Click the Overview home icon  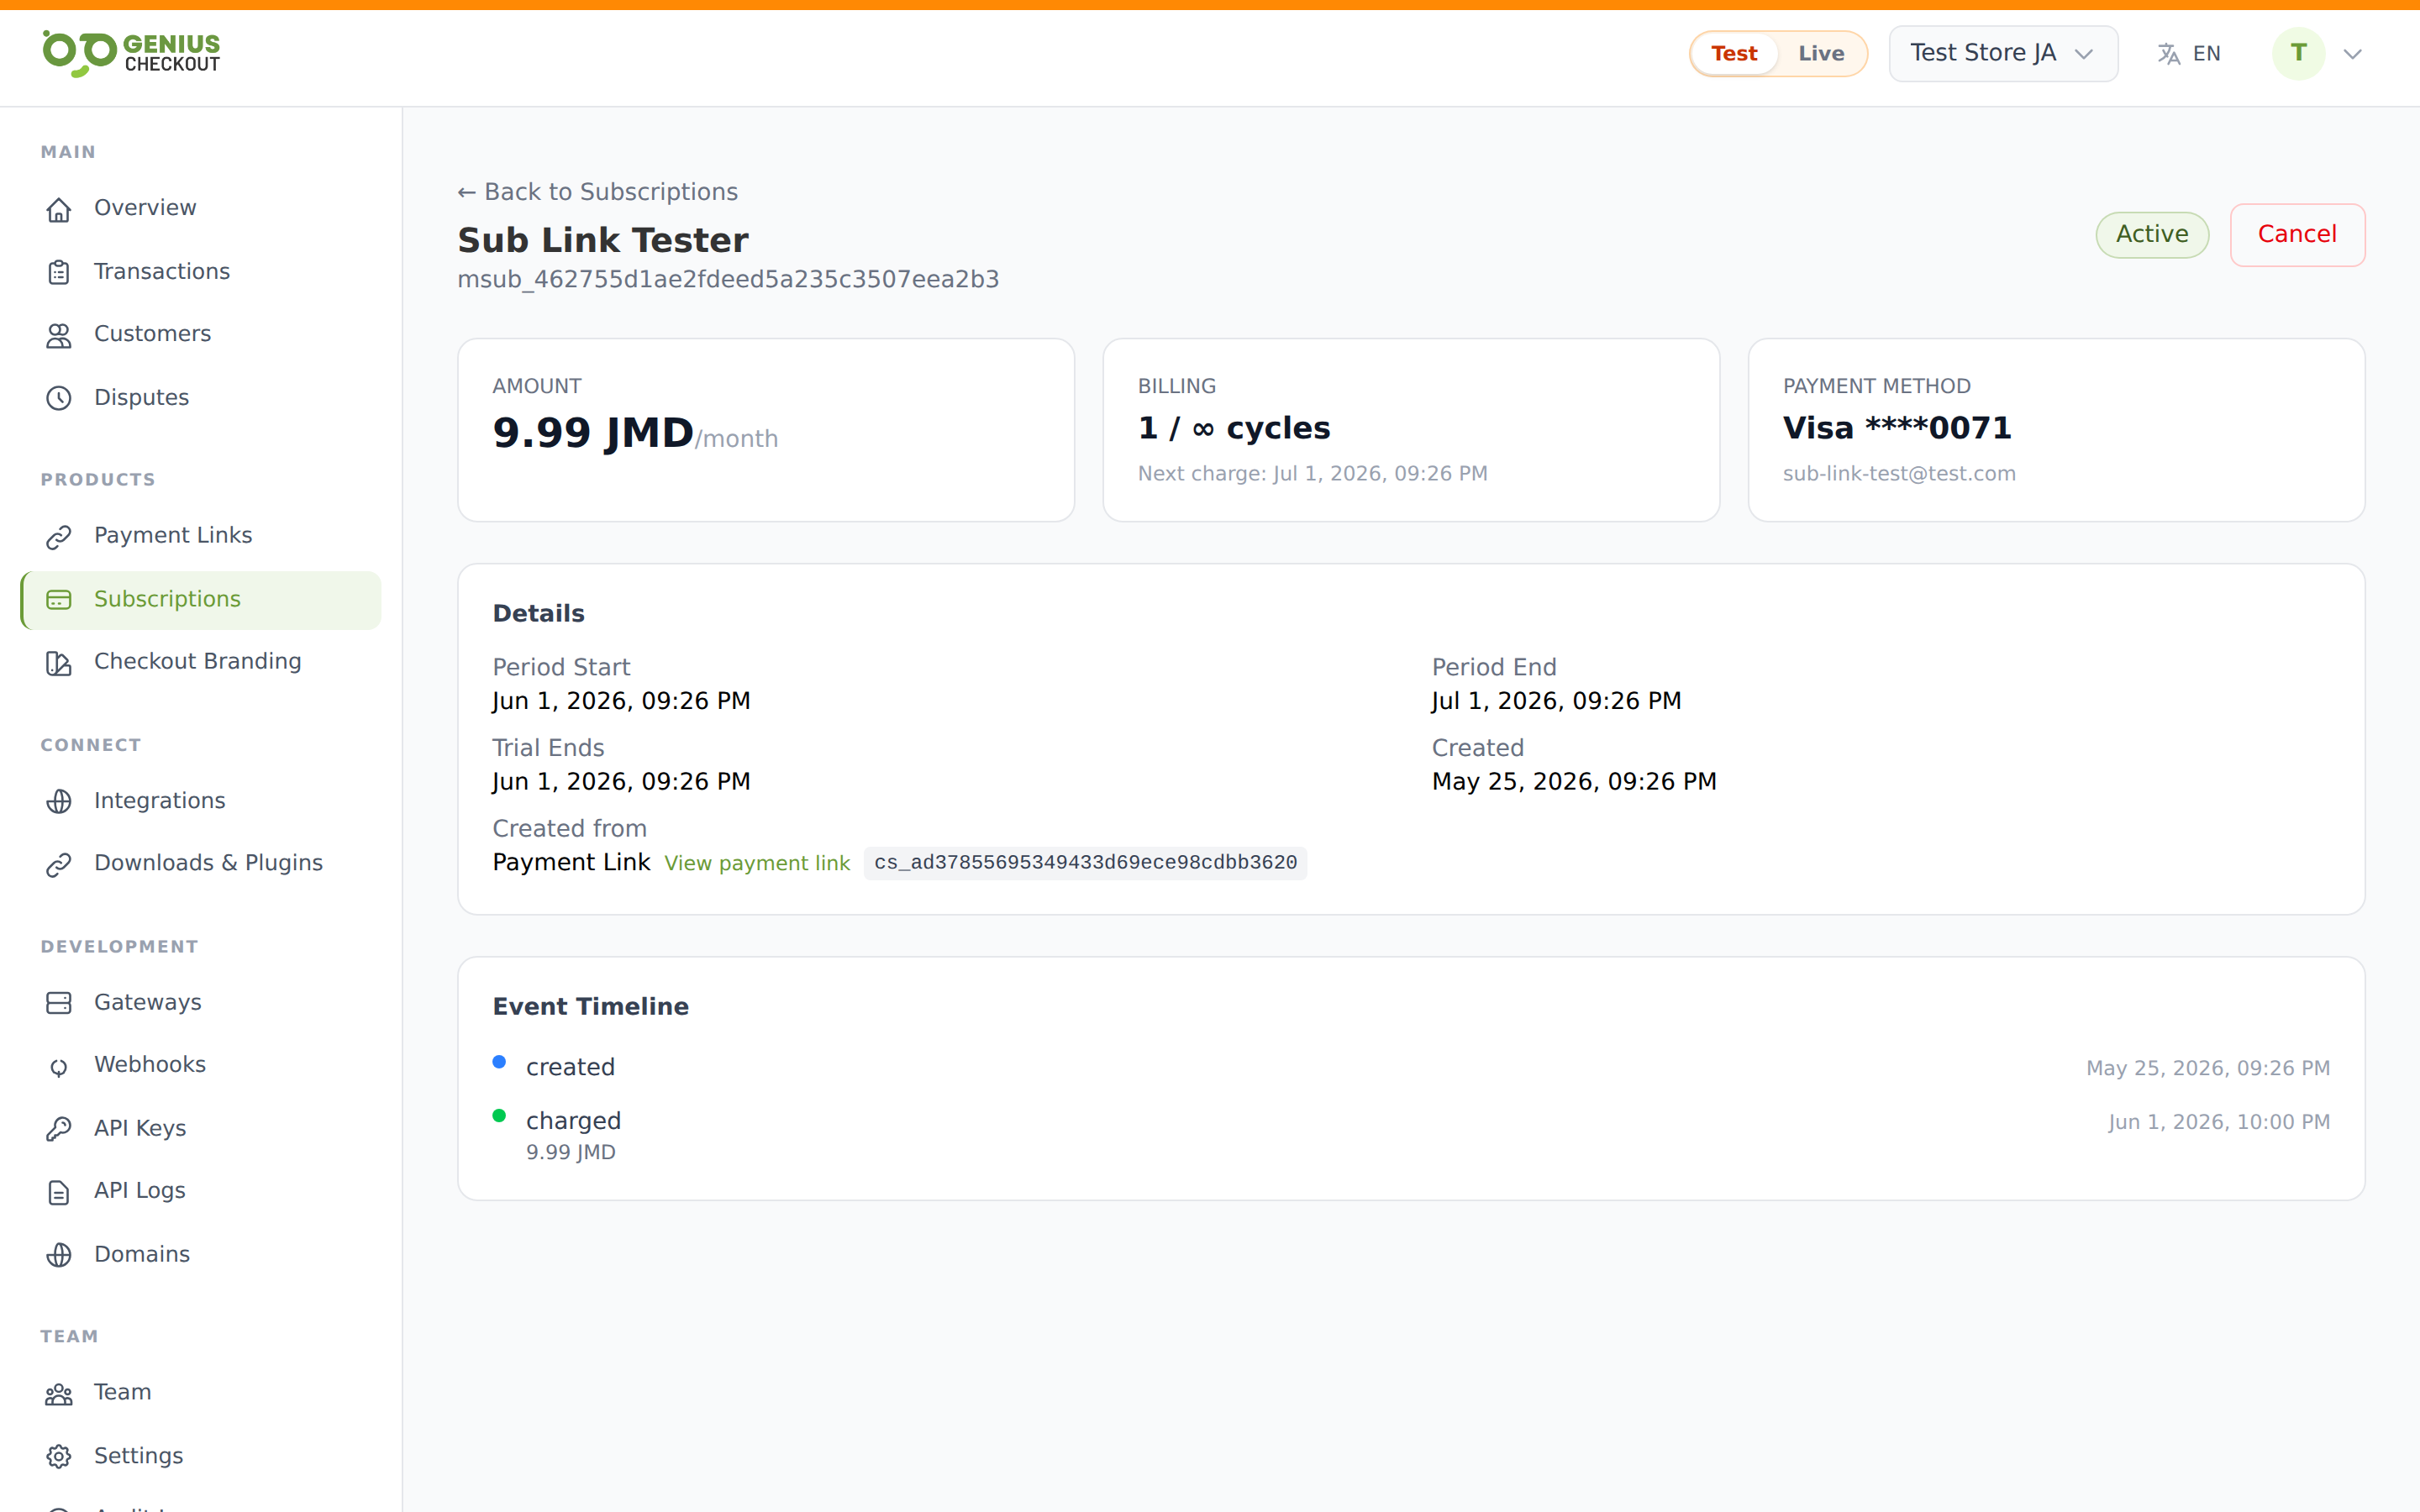59,209
